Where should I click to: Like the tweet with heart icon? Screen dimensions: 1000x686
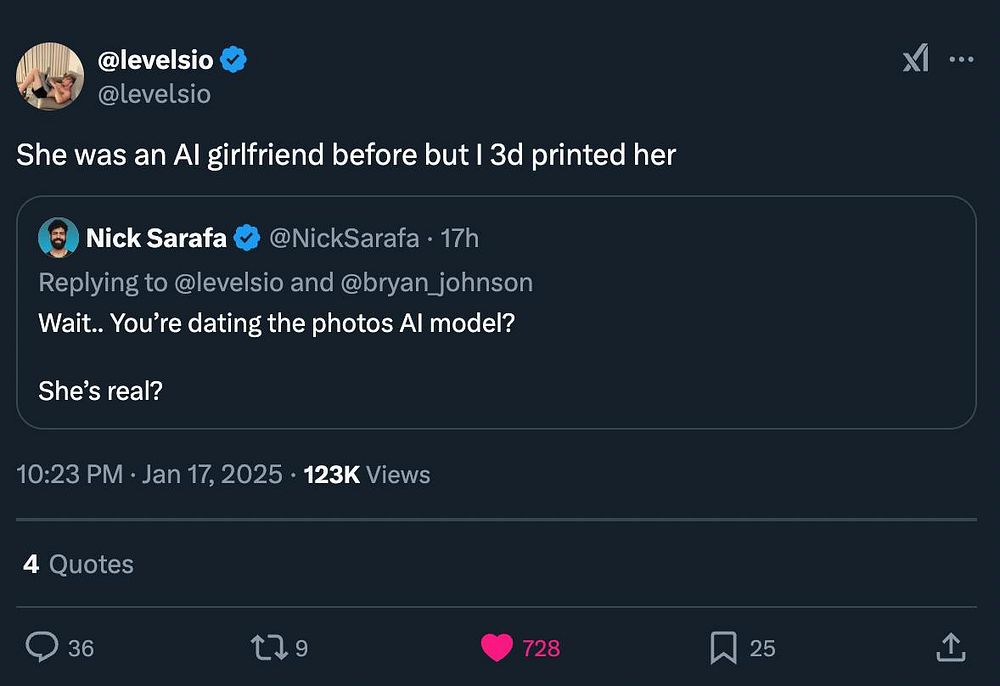(x=497, y=648)
